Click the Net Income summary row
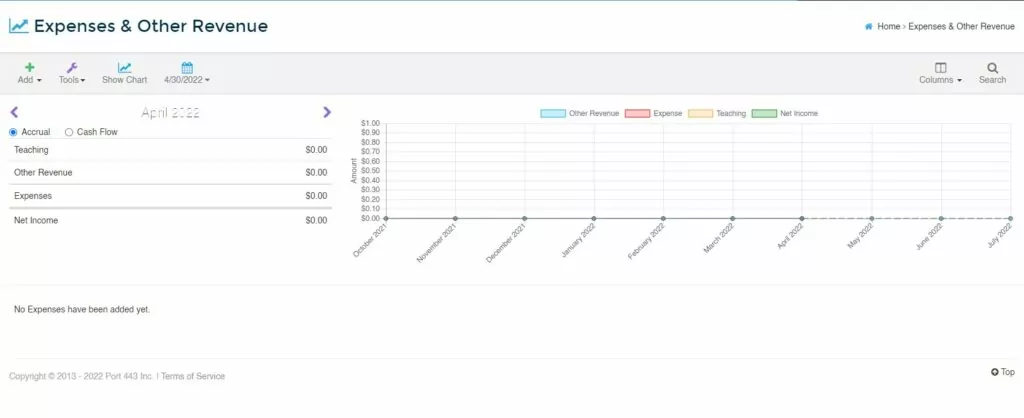Viewport: 1024px width, 418px height. [170, 220]
